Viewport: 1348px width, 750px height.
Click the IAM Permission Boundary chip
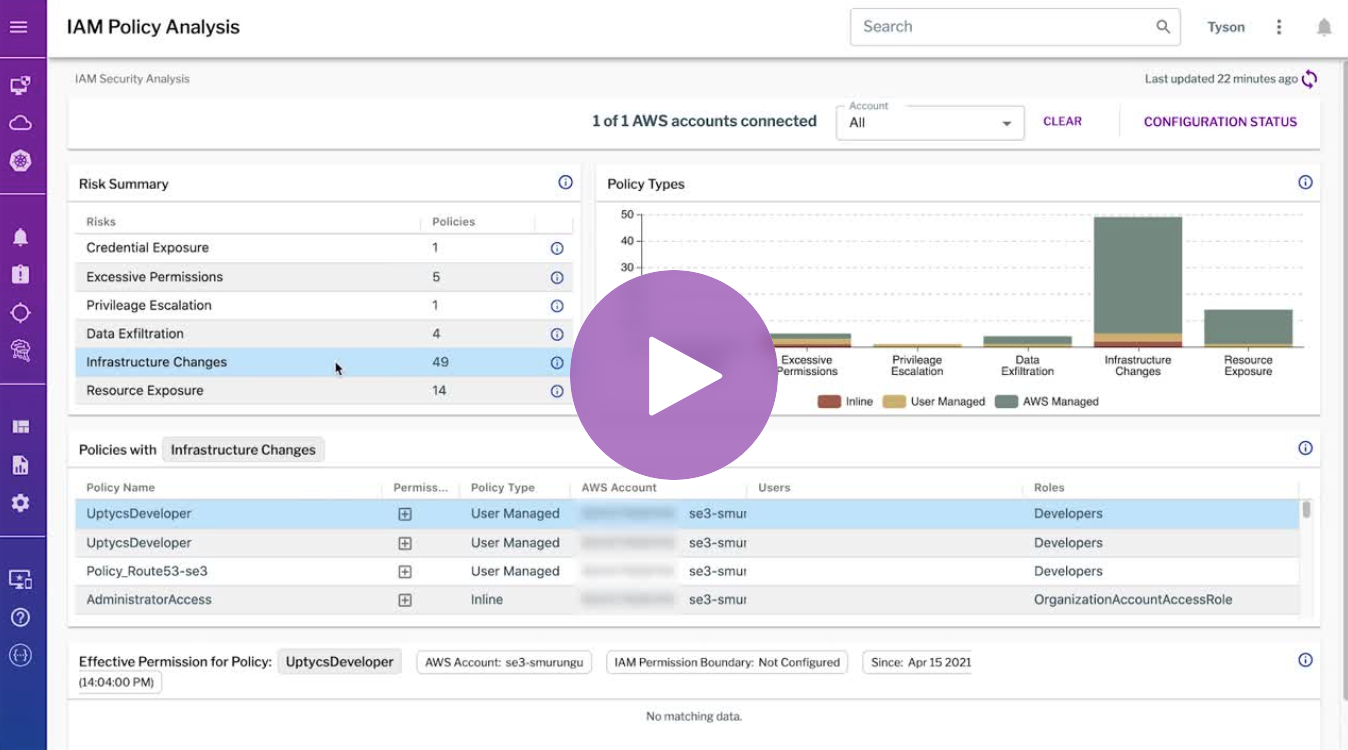727,662
